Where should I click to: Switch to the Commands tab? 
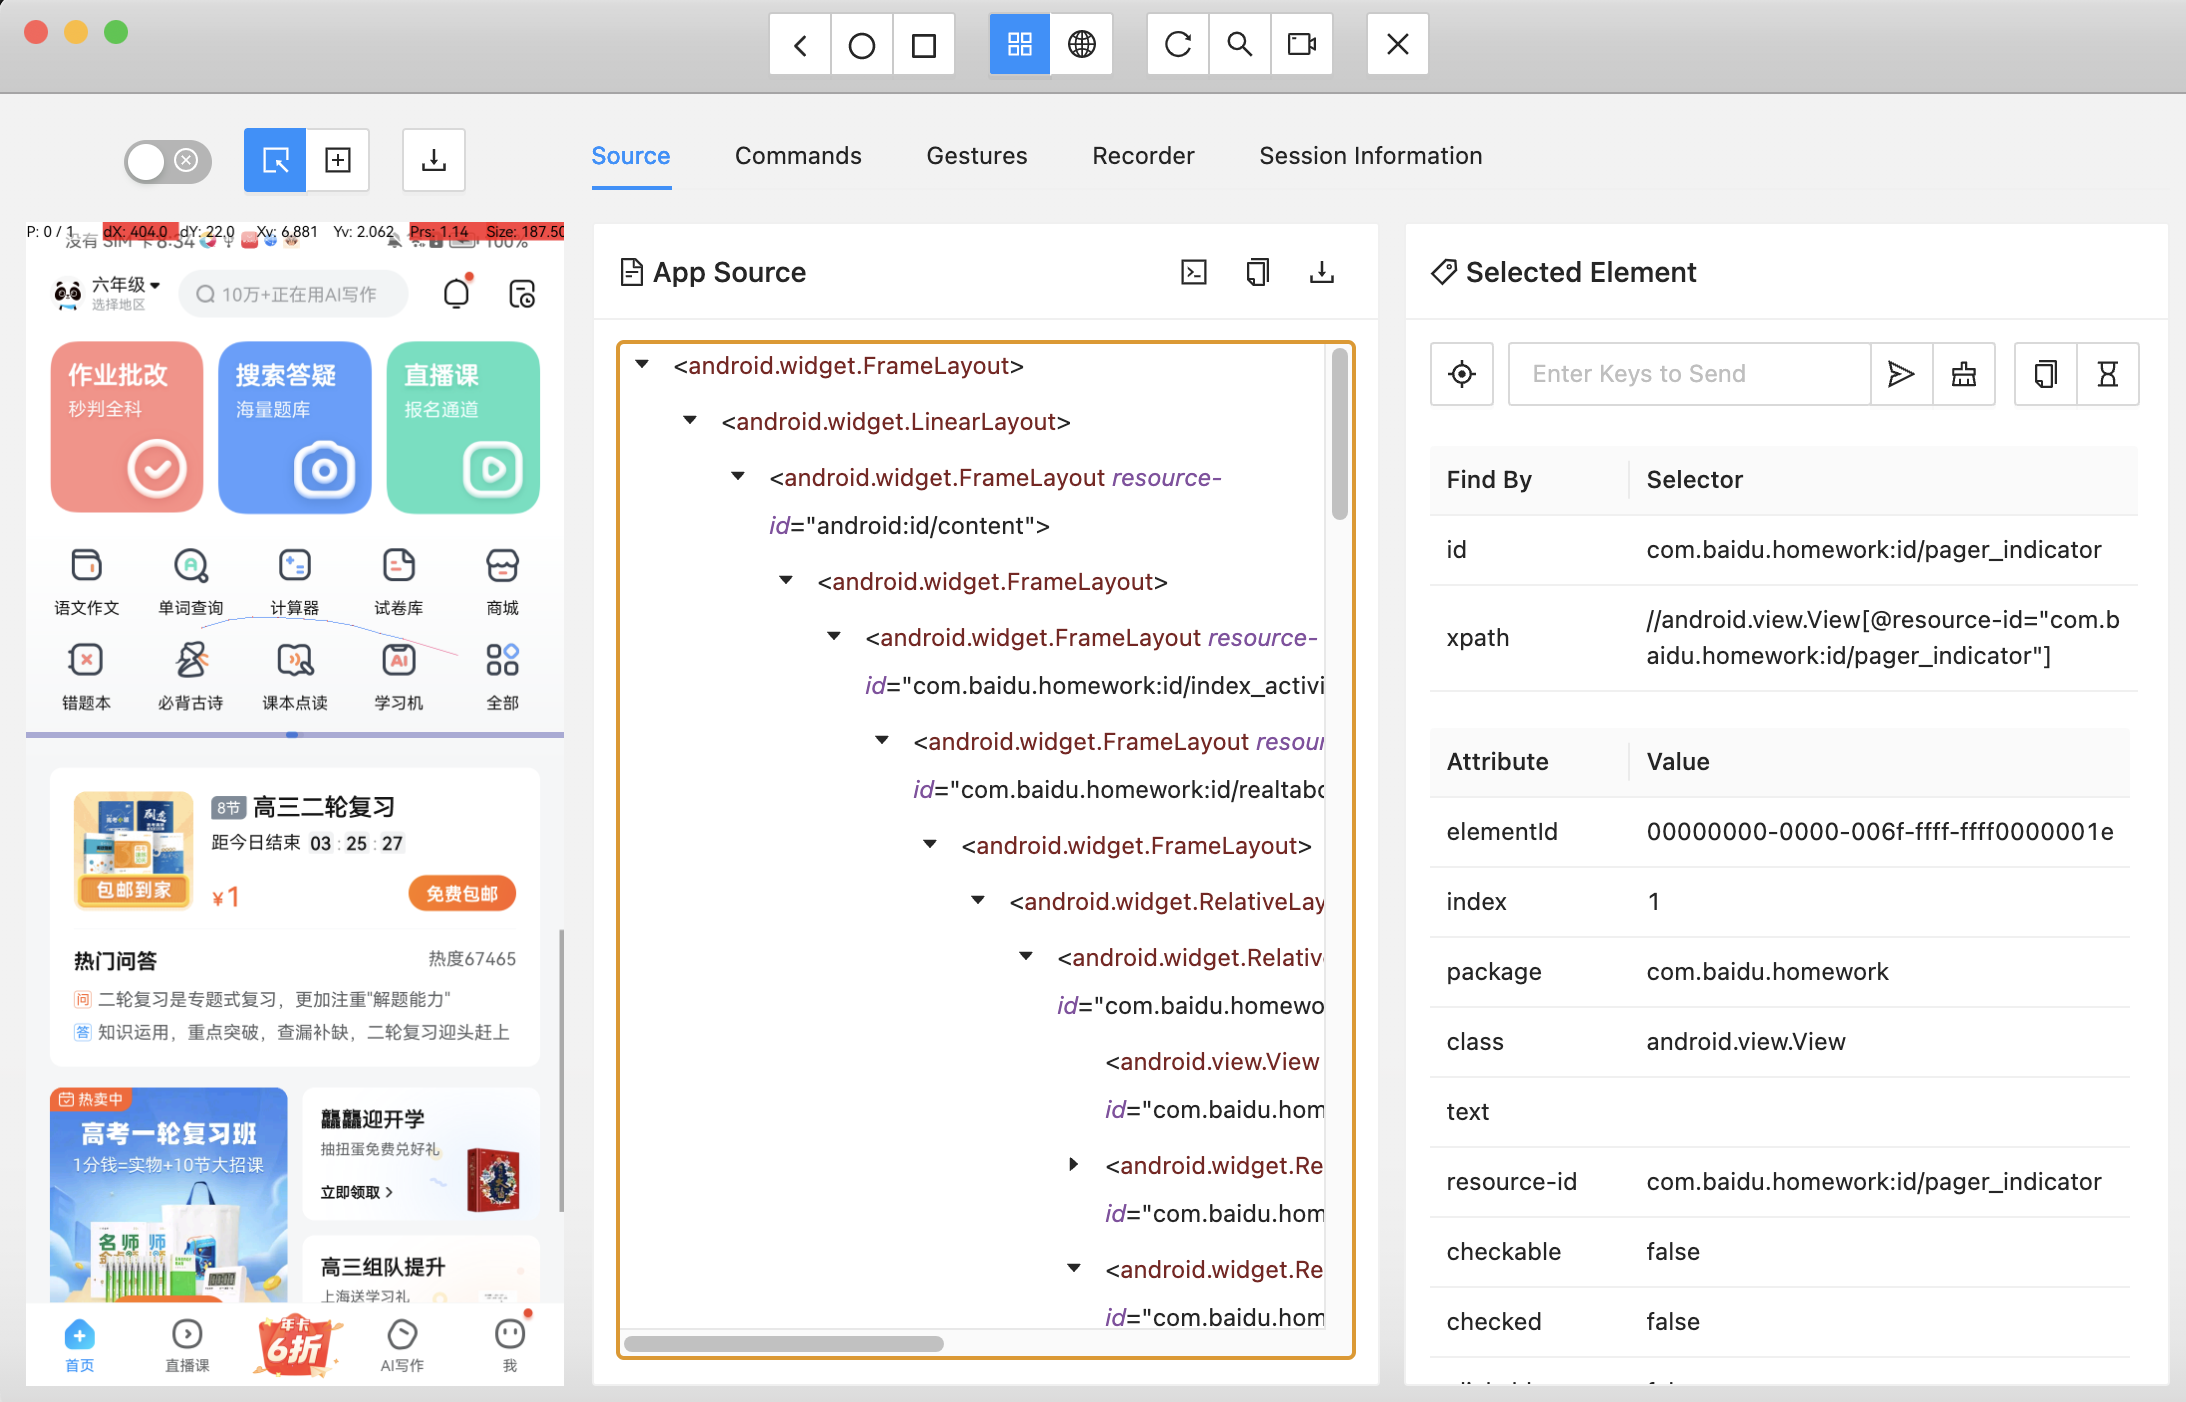click(x=798, y=155)
